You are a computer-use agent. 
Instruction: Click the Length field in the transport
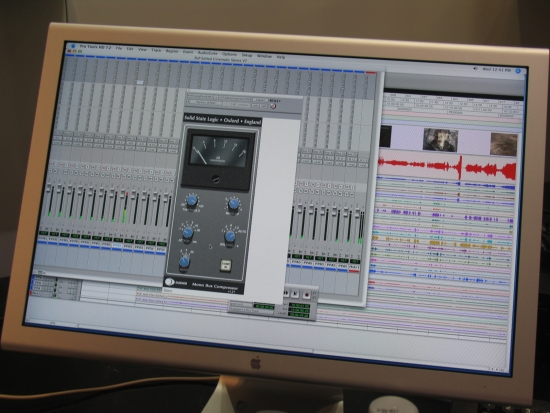coord(298,315)
